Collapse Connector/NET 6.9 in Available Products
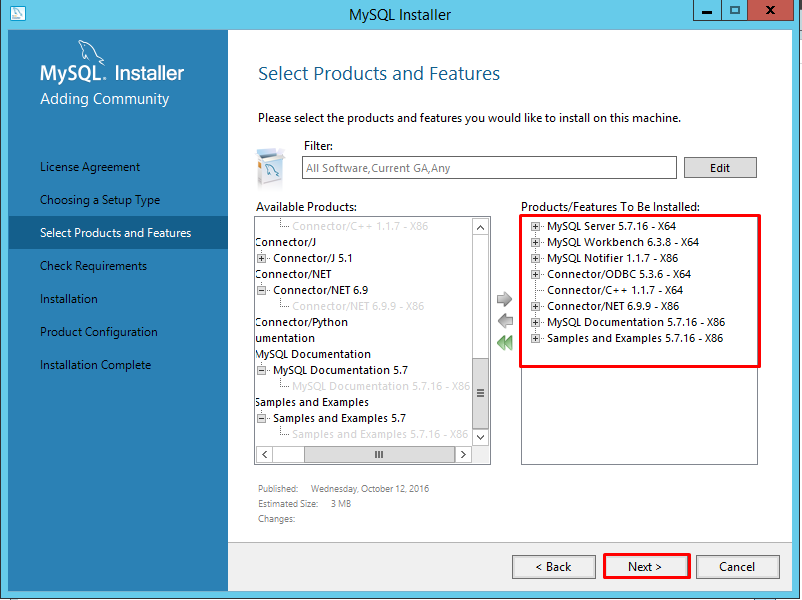The height and width of the screenshot is (600, 802). pyautogui.click(x=261, y=291)
